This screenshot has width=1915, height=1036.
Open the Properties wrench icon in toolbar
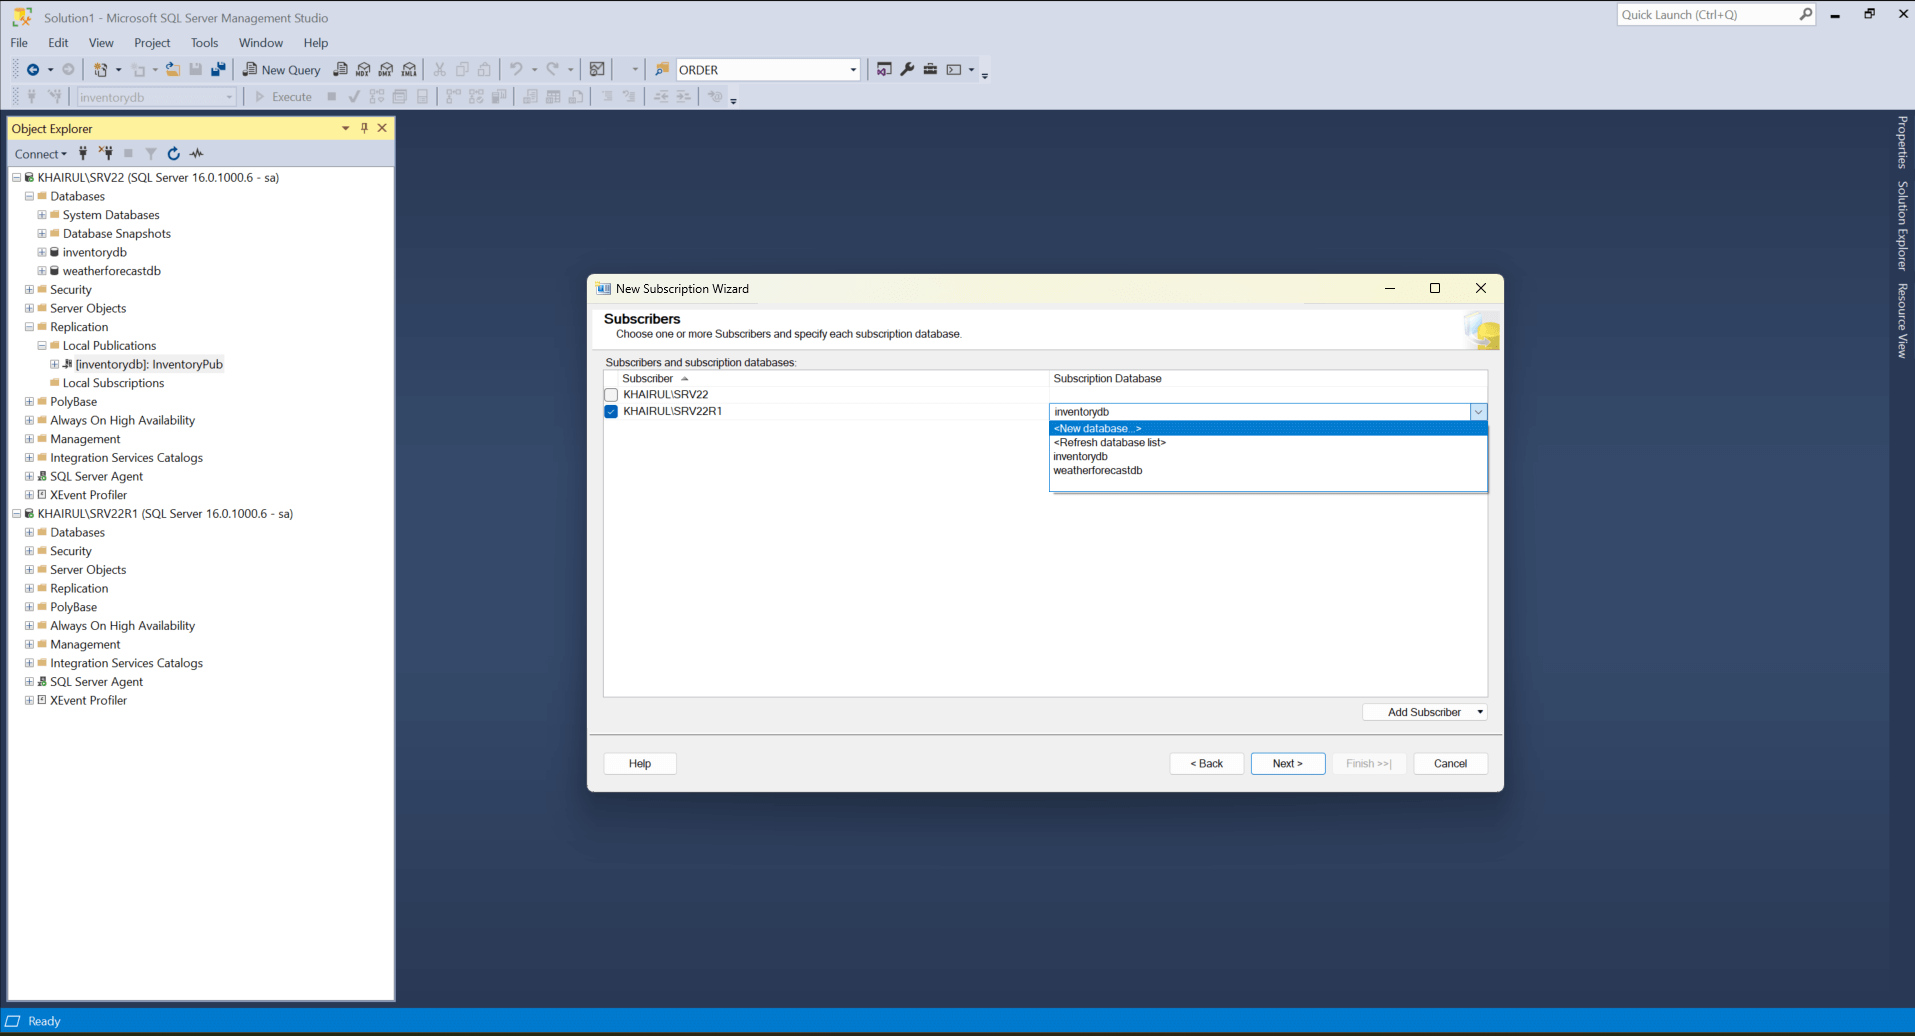[x=907, y=70]
